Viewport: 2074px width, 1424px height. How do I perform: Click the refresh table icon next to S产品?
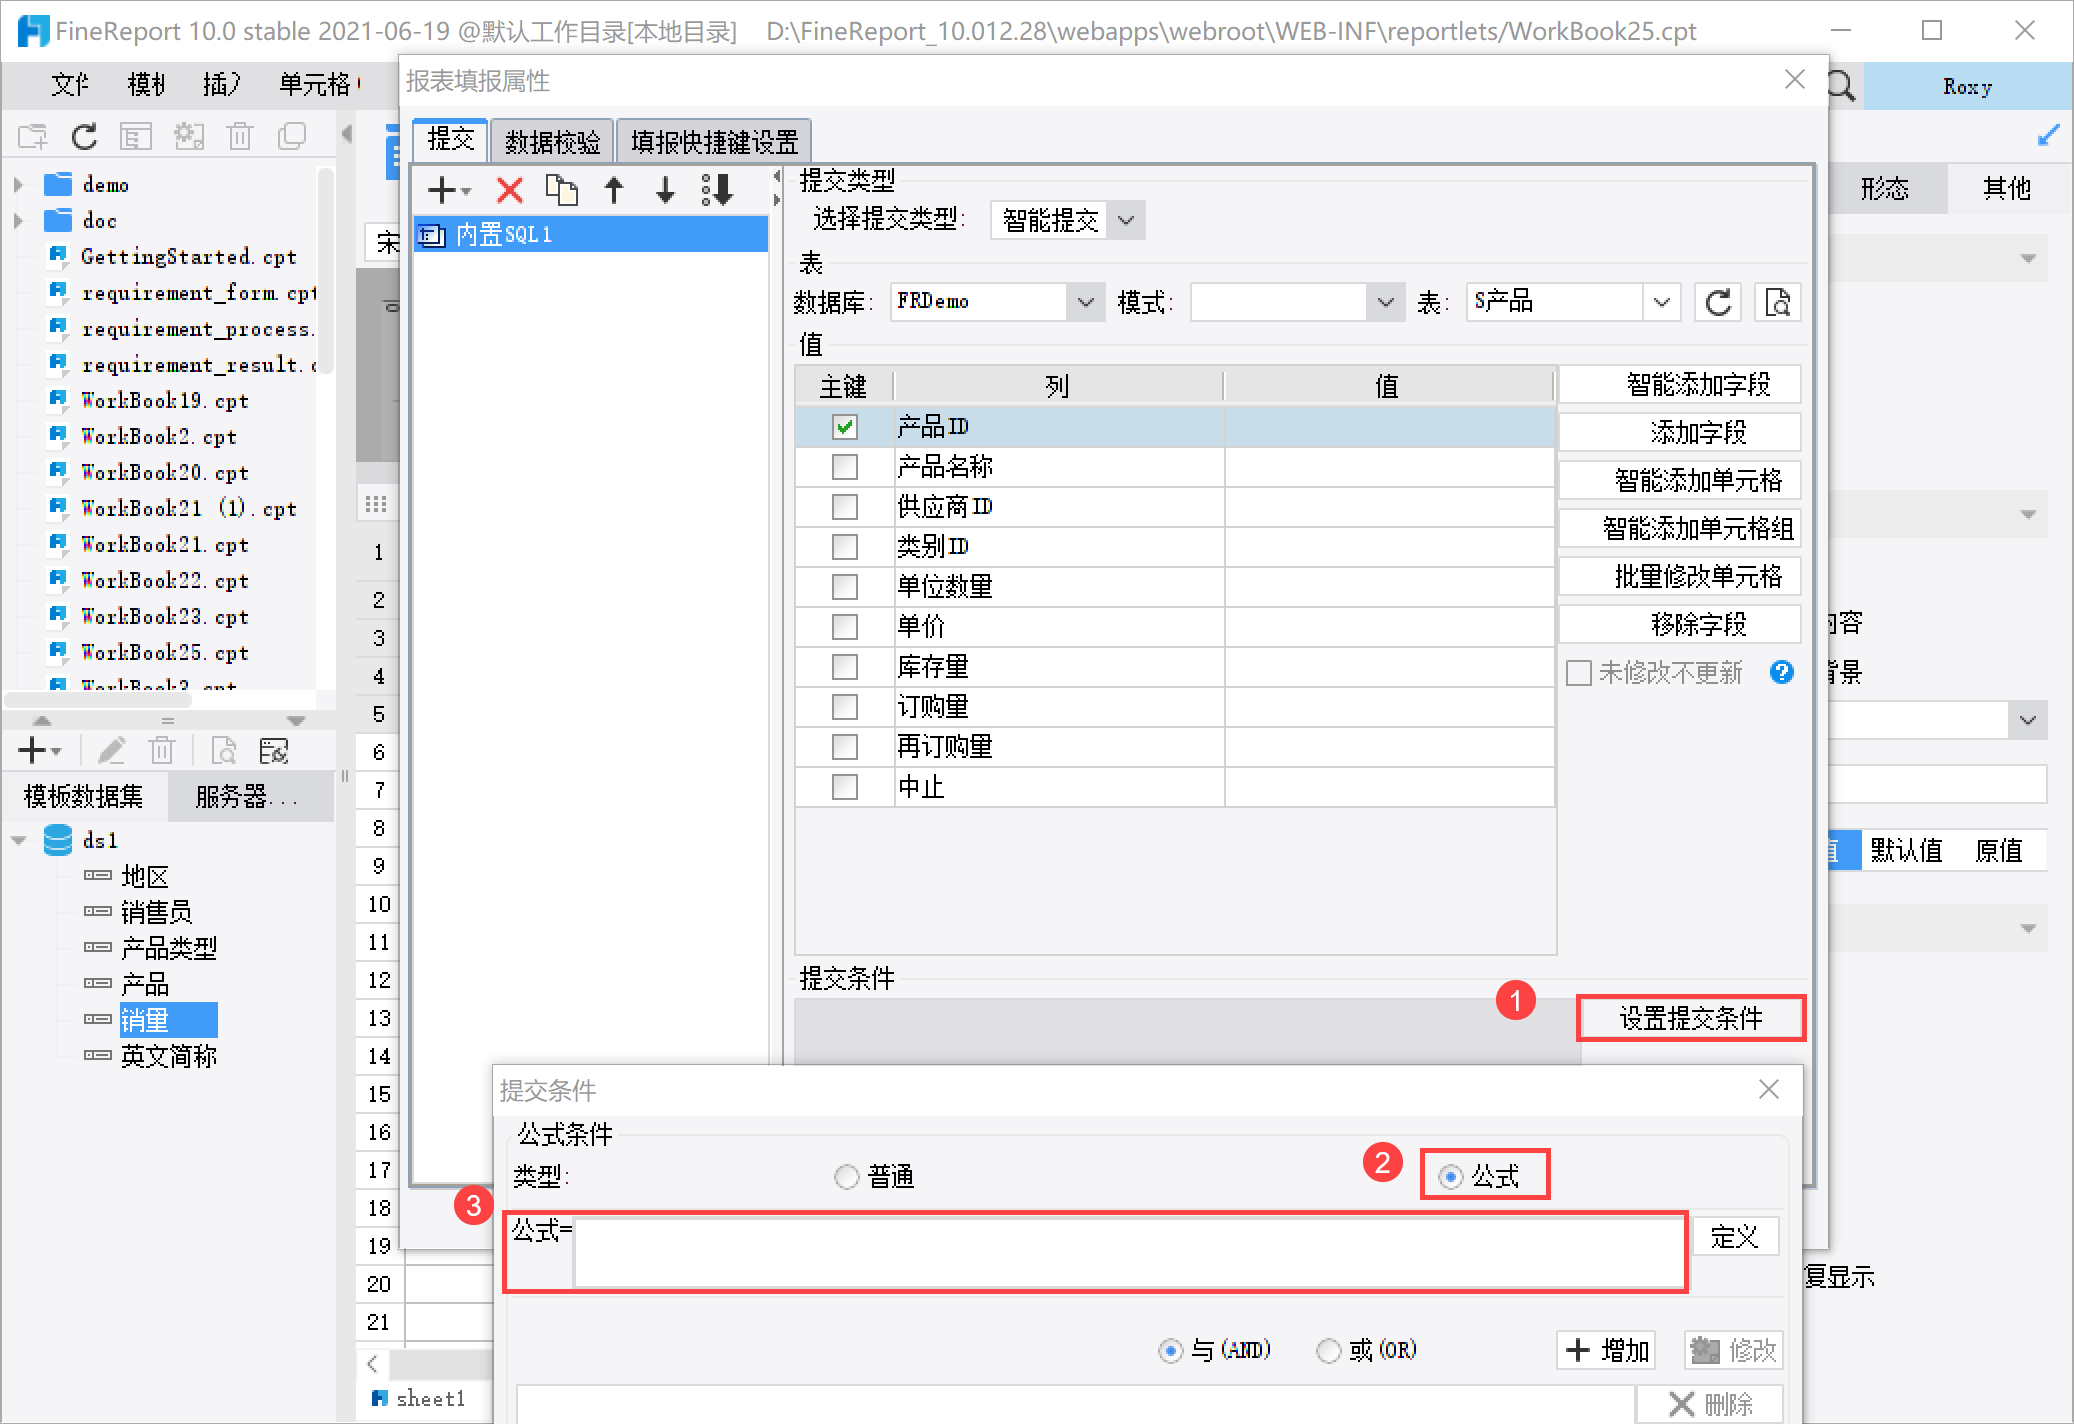(x=1718, y=302)
